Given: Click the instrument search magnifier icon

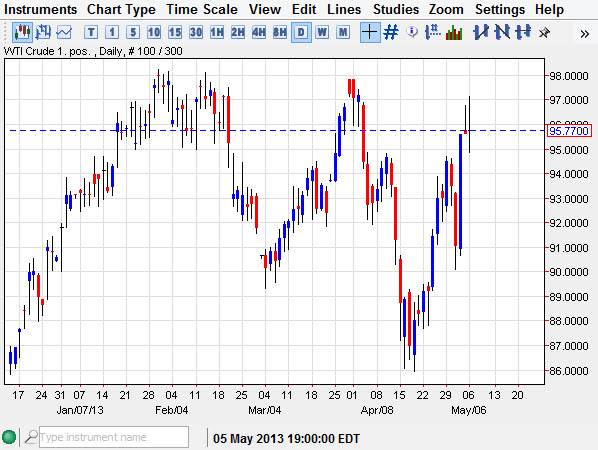Looking at the screenshot, I should pos(31,437).
